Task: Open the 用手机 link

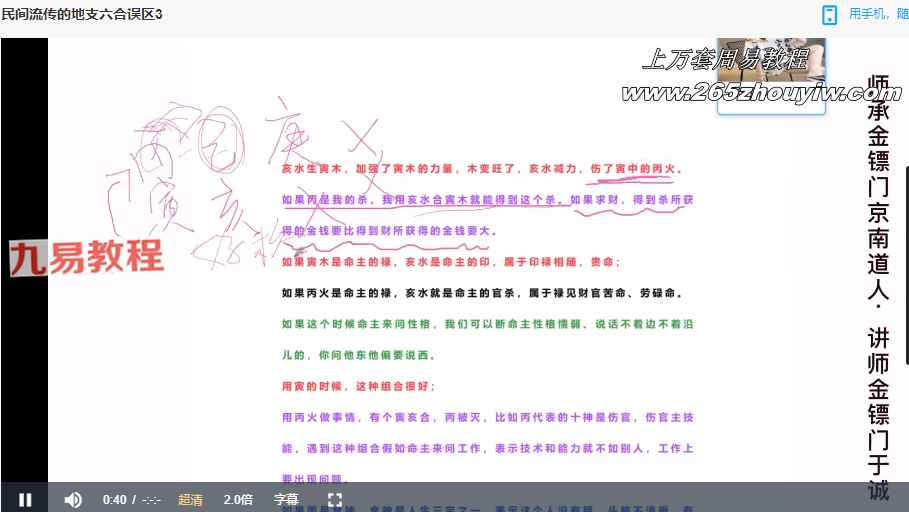Action: coord(878,14)
